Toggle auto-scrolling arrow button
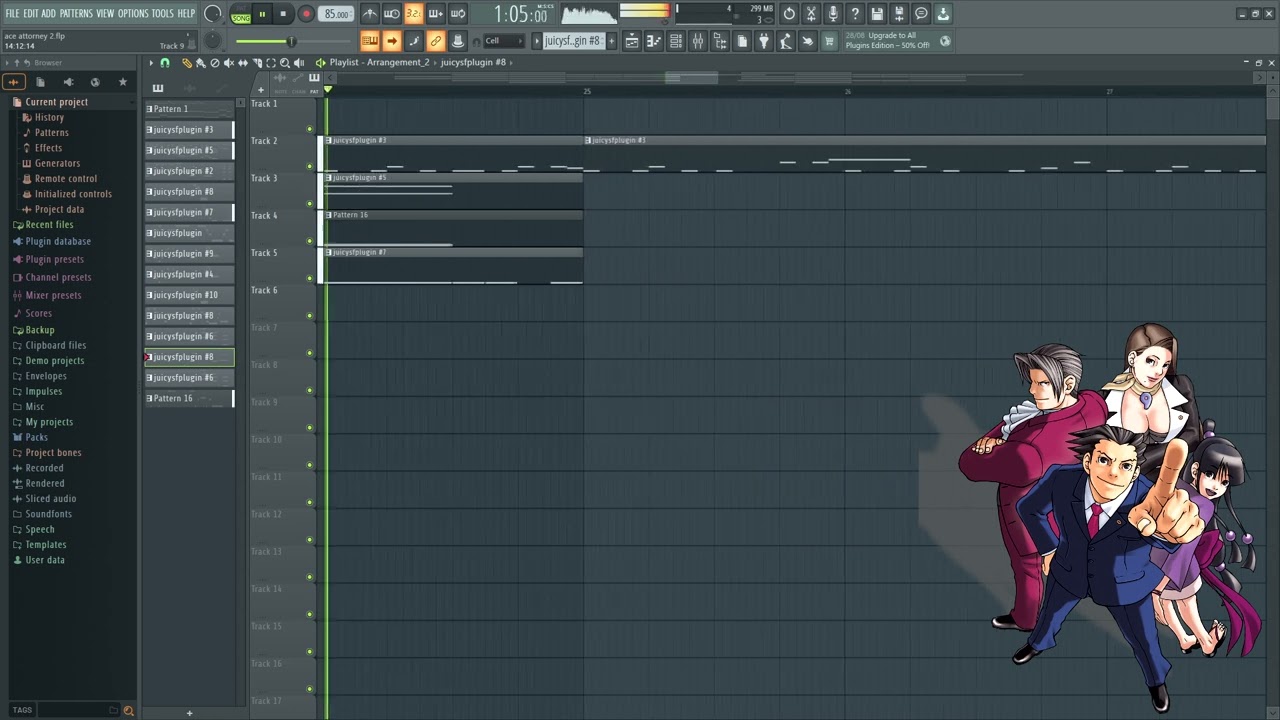1280x720 pixels. pos(392,41)
